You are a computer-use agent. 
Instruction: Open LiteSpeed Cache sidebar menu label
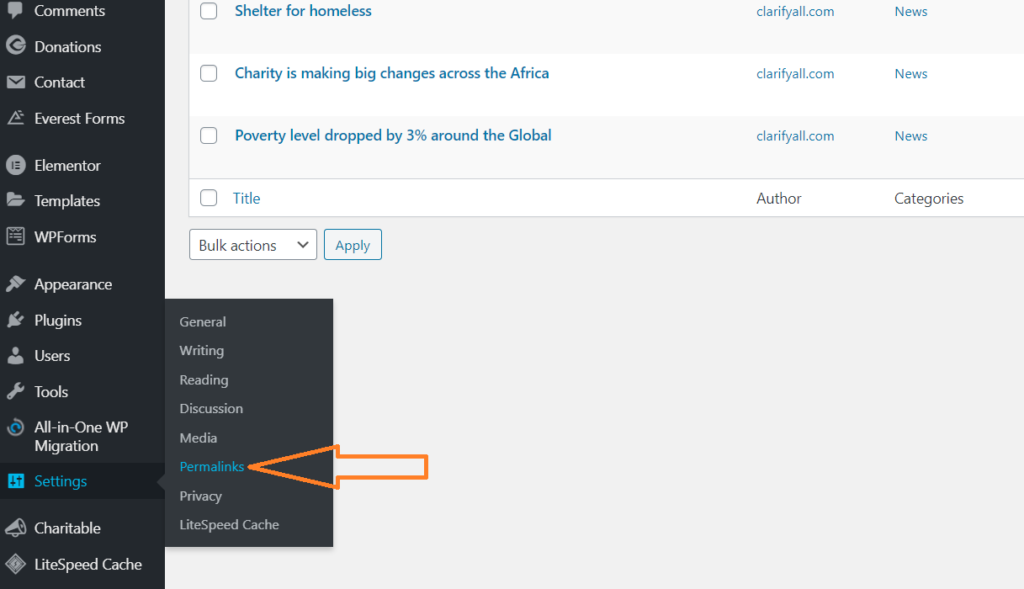coord(88,564)
